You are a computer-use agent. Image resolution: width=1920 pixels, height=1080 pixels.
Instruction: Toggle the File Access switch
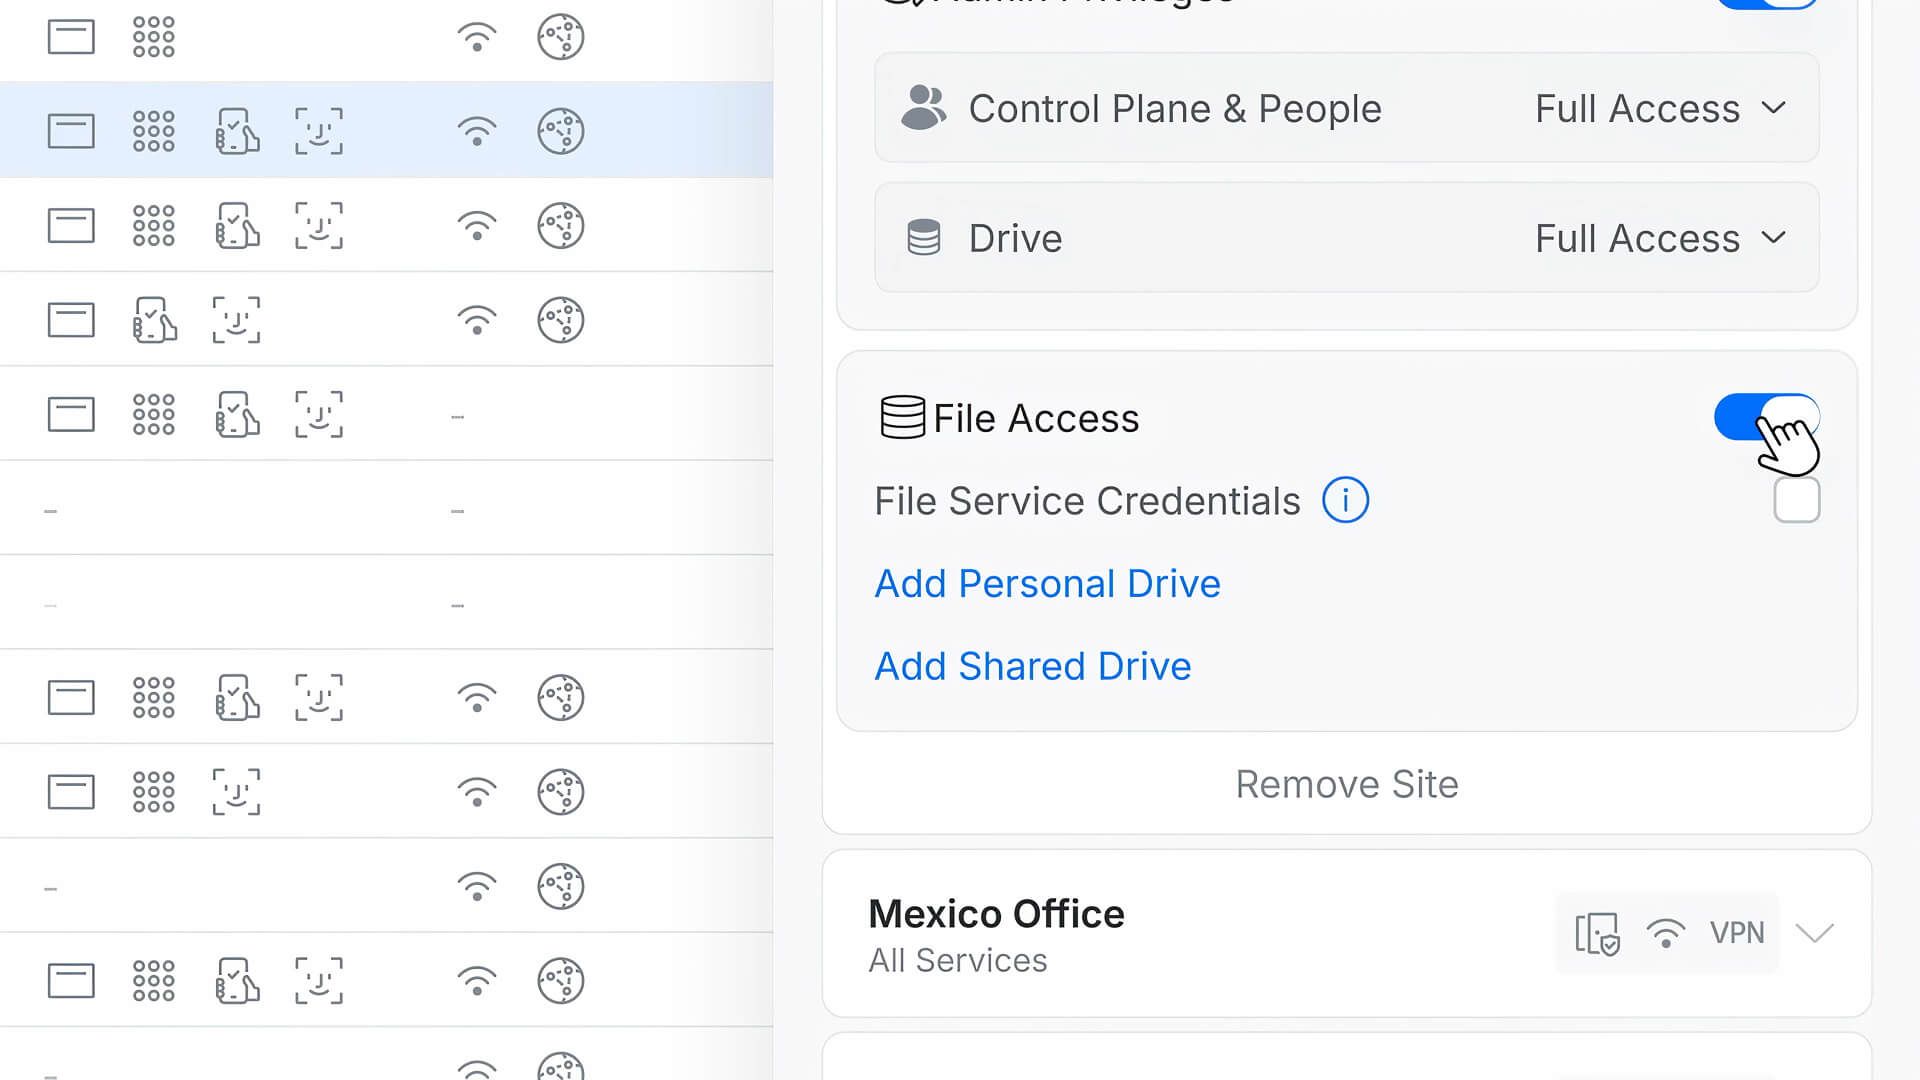pos(1766,417)
